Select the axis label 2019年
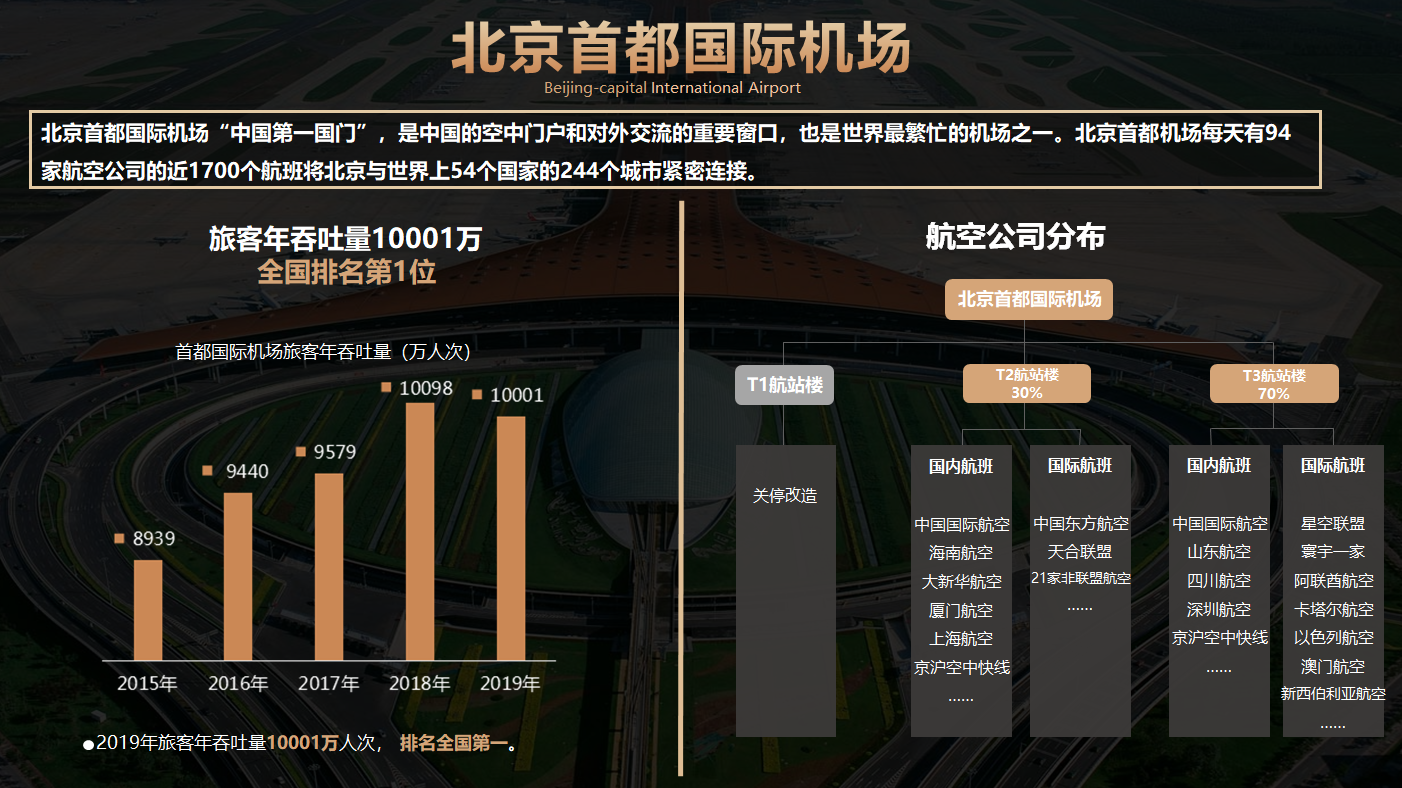Image resolution: width=1402 pixels, height=788 pixels. point(510,684)
